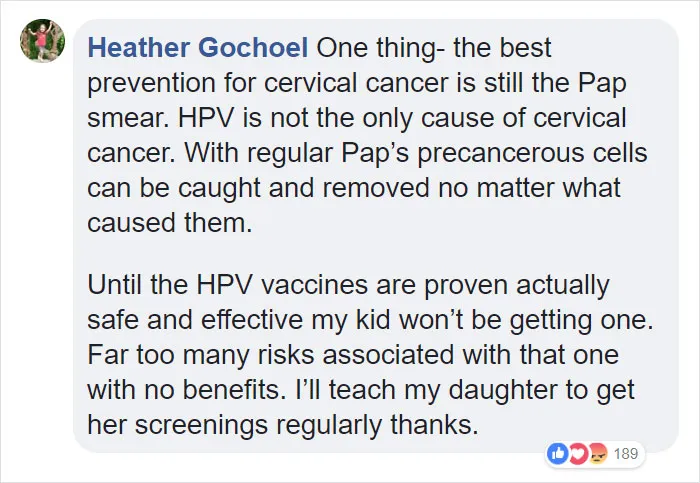Click the word "precancerous" in the comment
700x483 pixels.
[500, 153]
